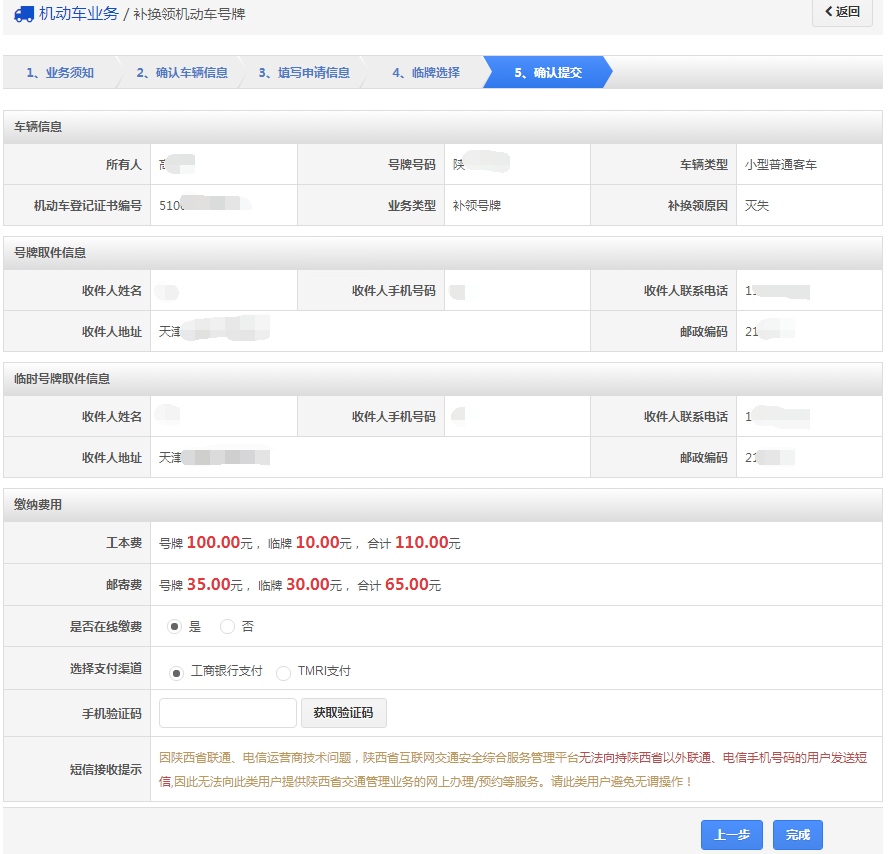The image size is (889, 854).
Task: Click the 临时号牌取件信息 section header
Action: [x=62, y=379]
